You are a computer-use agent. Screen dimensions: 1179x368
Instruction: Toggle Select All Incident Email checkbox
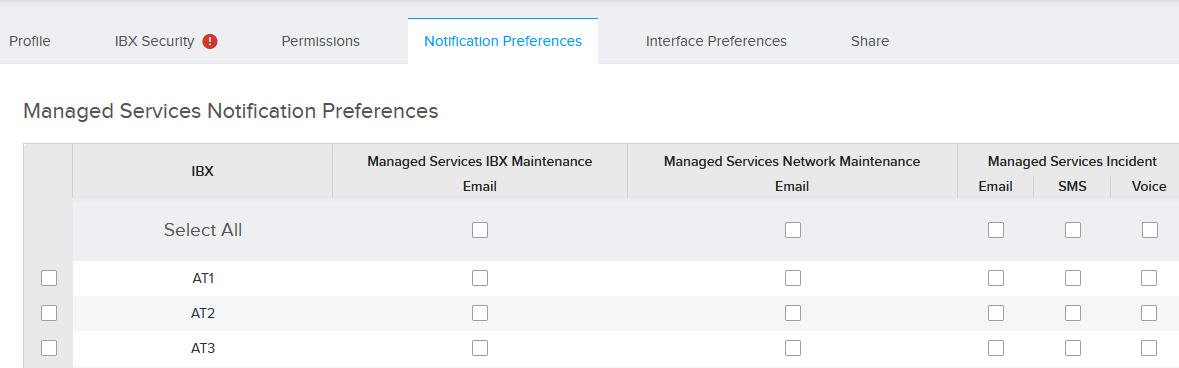[x=996, y=230]
